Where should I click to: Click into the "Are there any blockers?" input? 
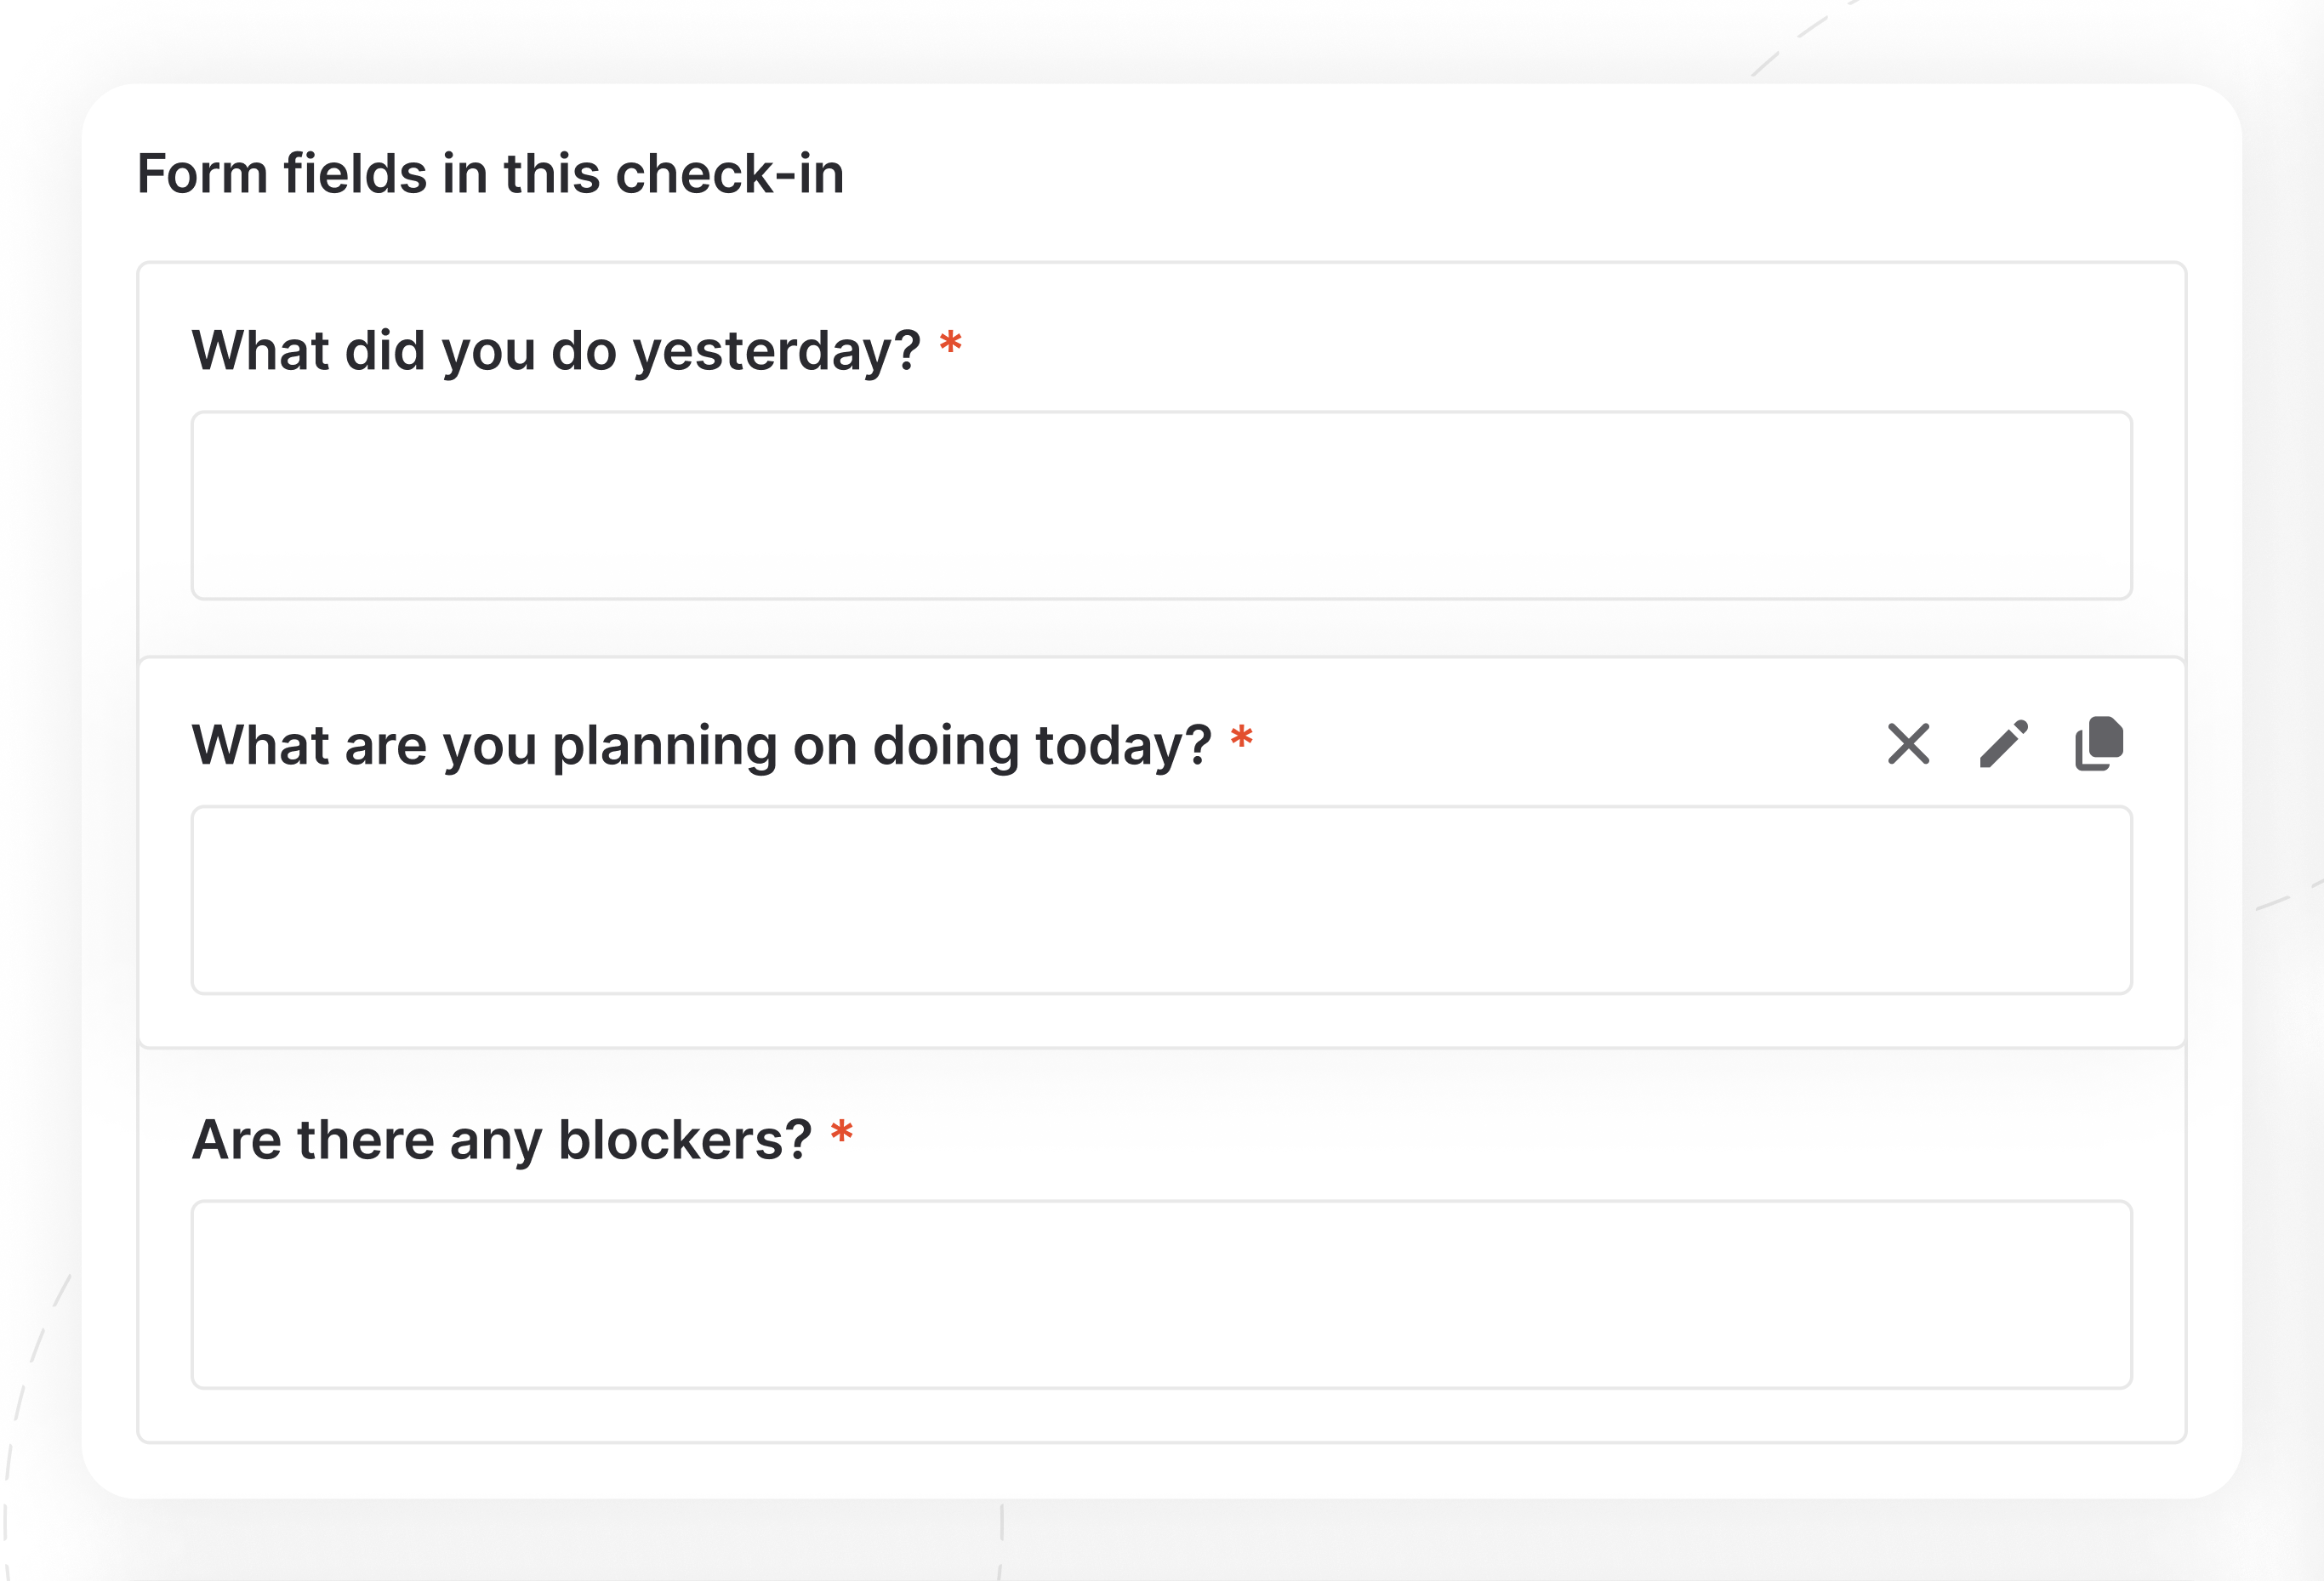[1161, 1295]
